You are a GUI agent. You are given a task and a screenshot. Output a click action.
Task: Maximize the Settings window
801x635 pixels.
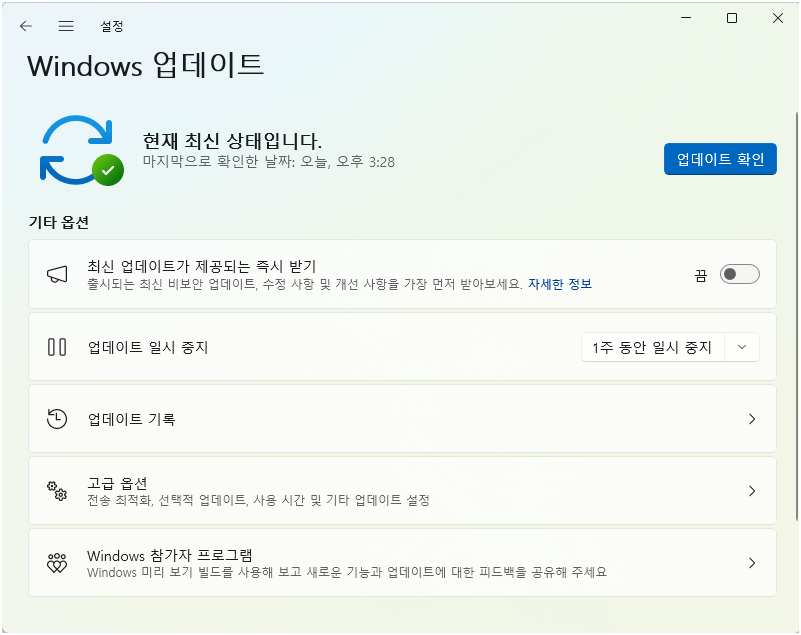pos(732,18)
